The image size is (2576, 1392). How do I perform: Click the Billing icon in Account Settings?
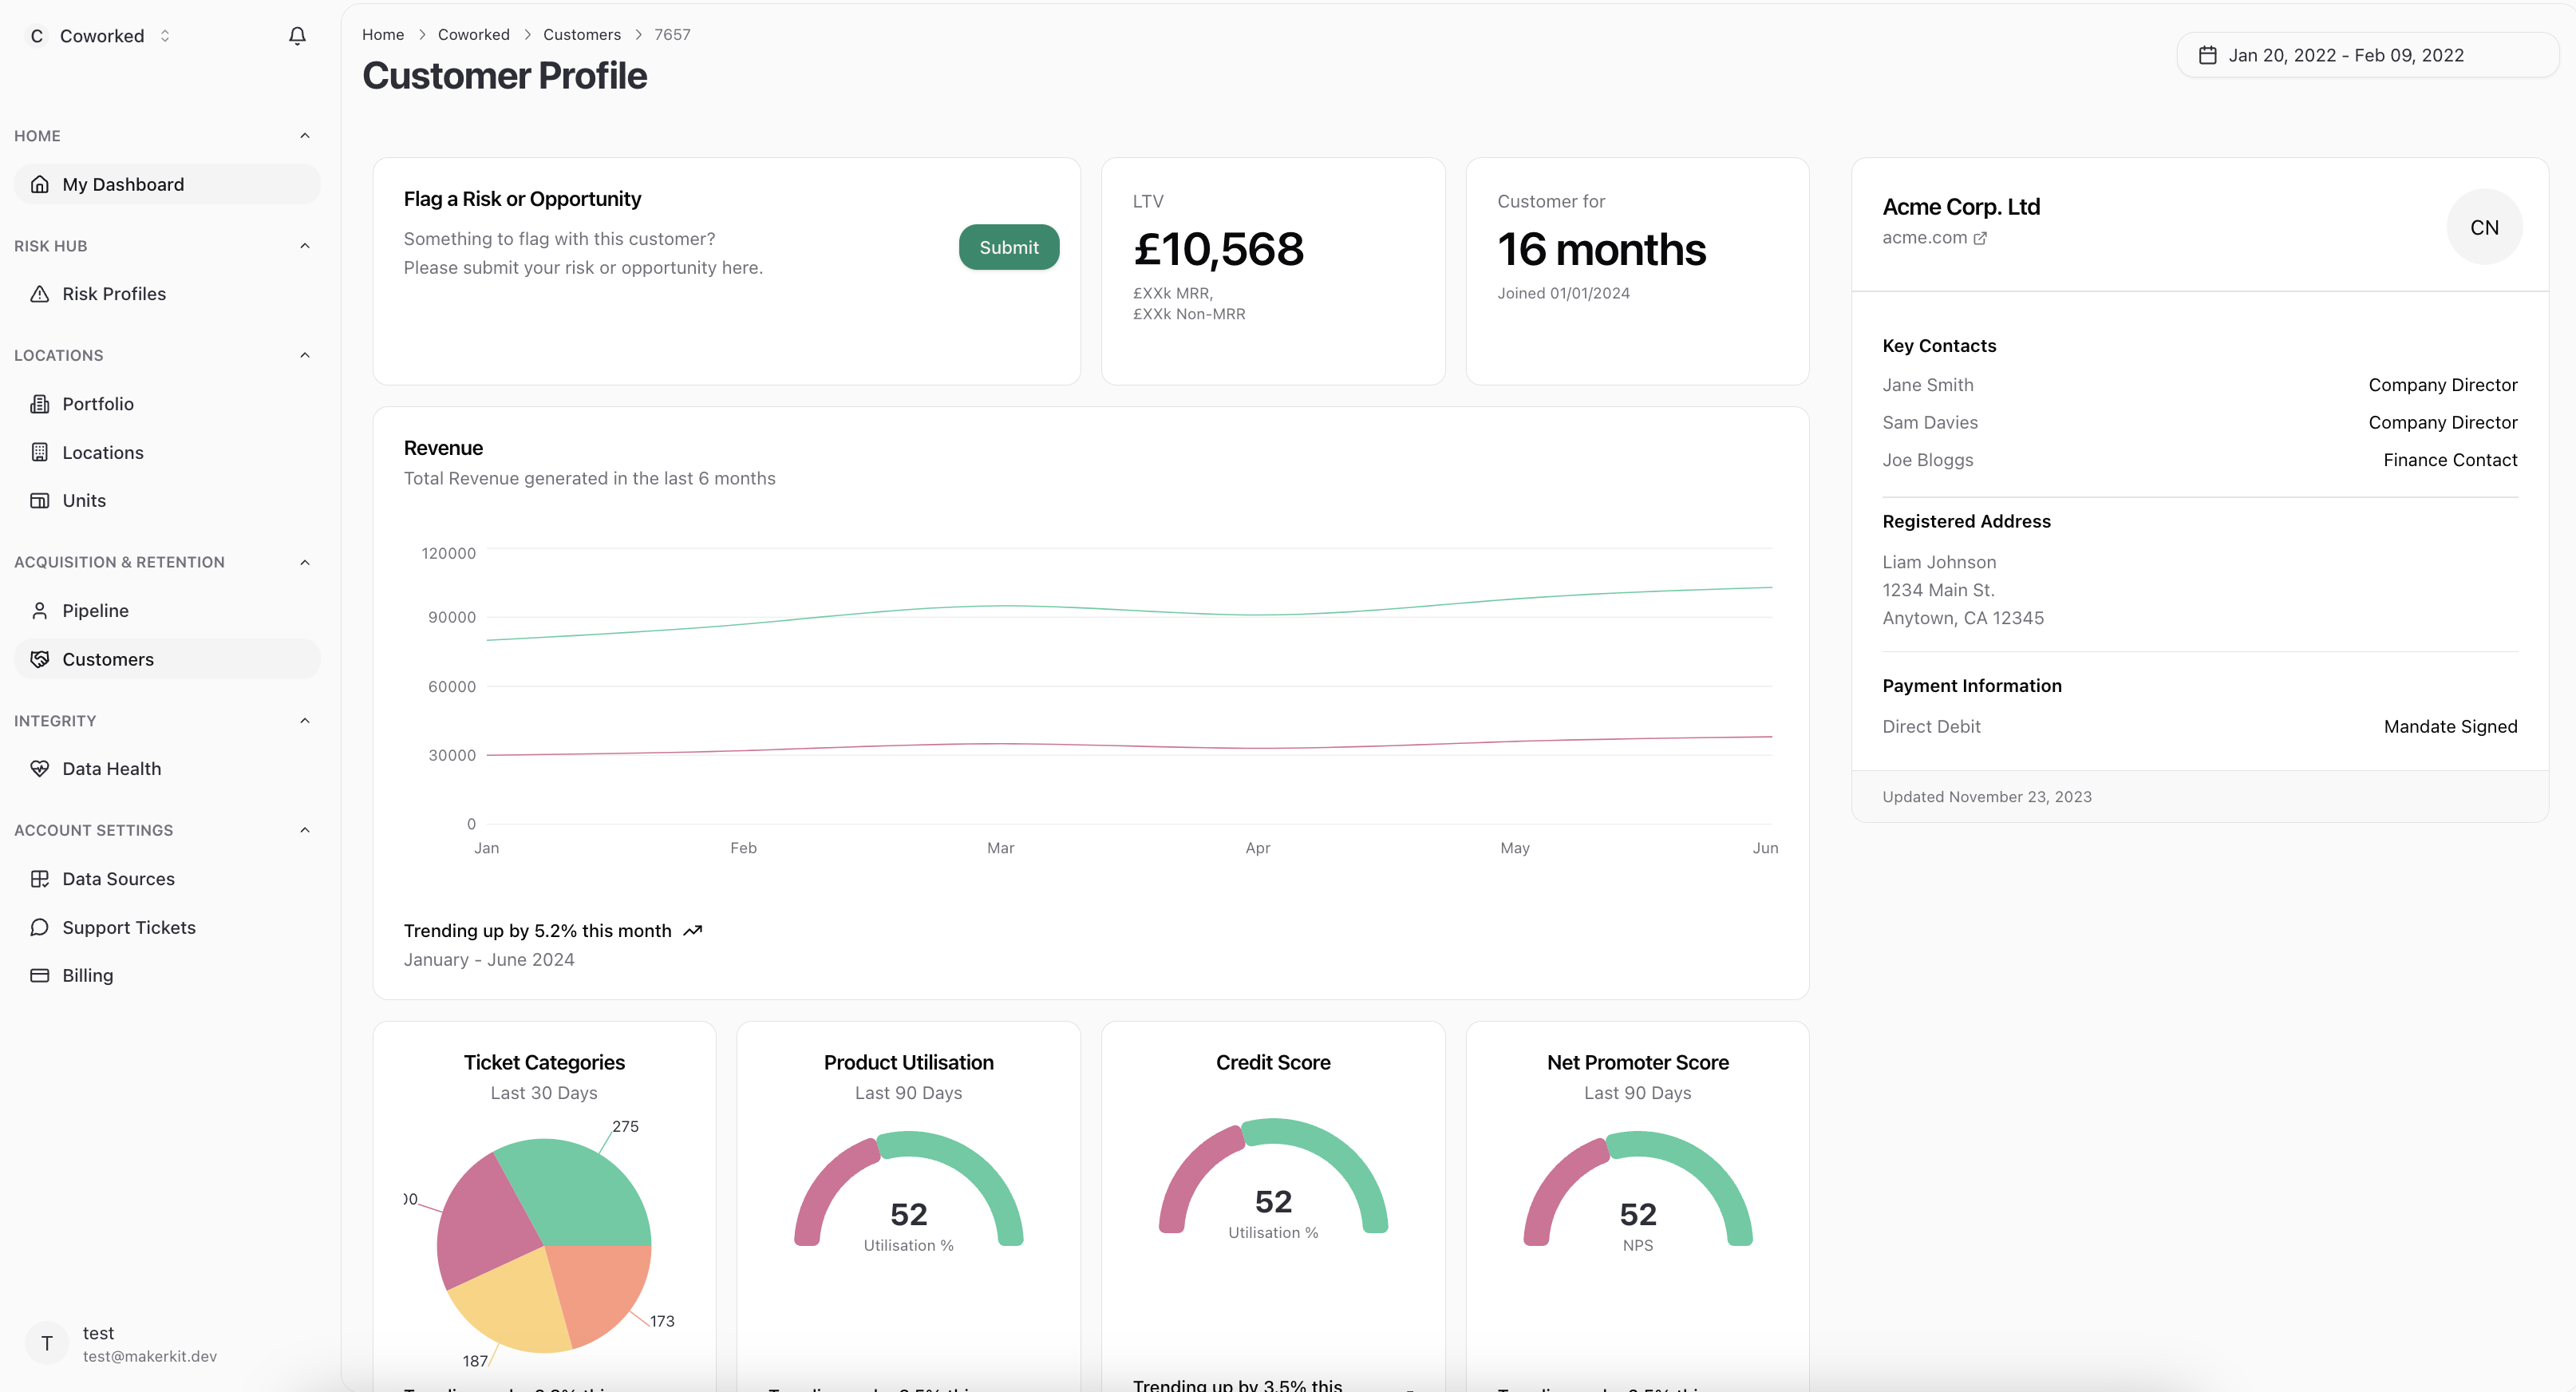click(39, 974)
